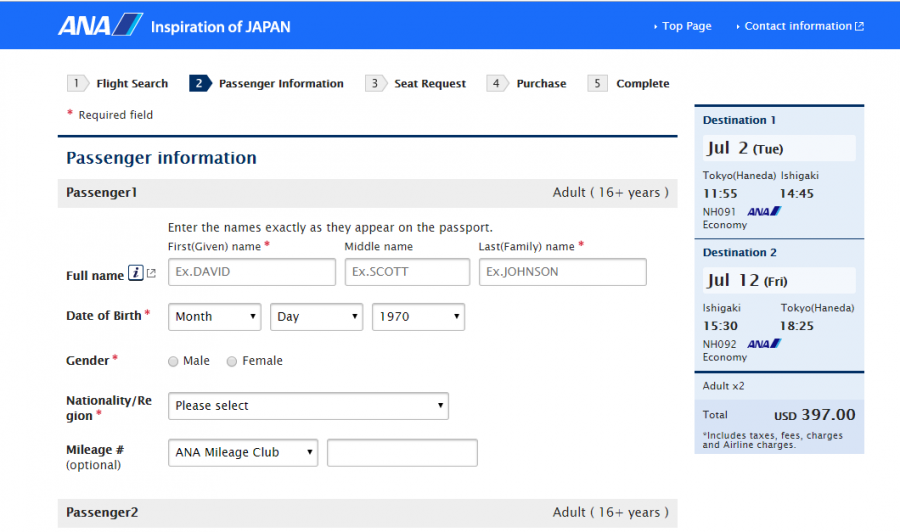Screen dimensions: 900x532
Task: Open the Top Page link
Action: [686, 26]
